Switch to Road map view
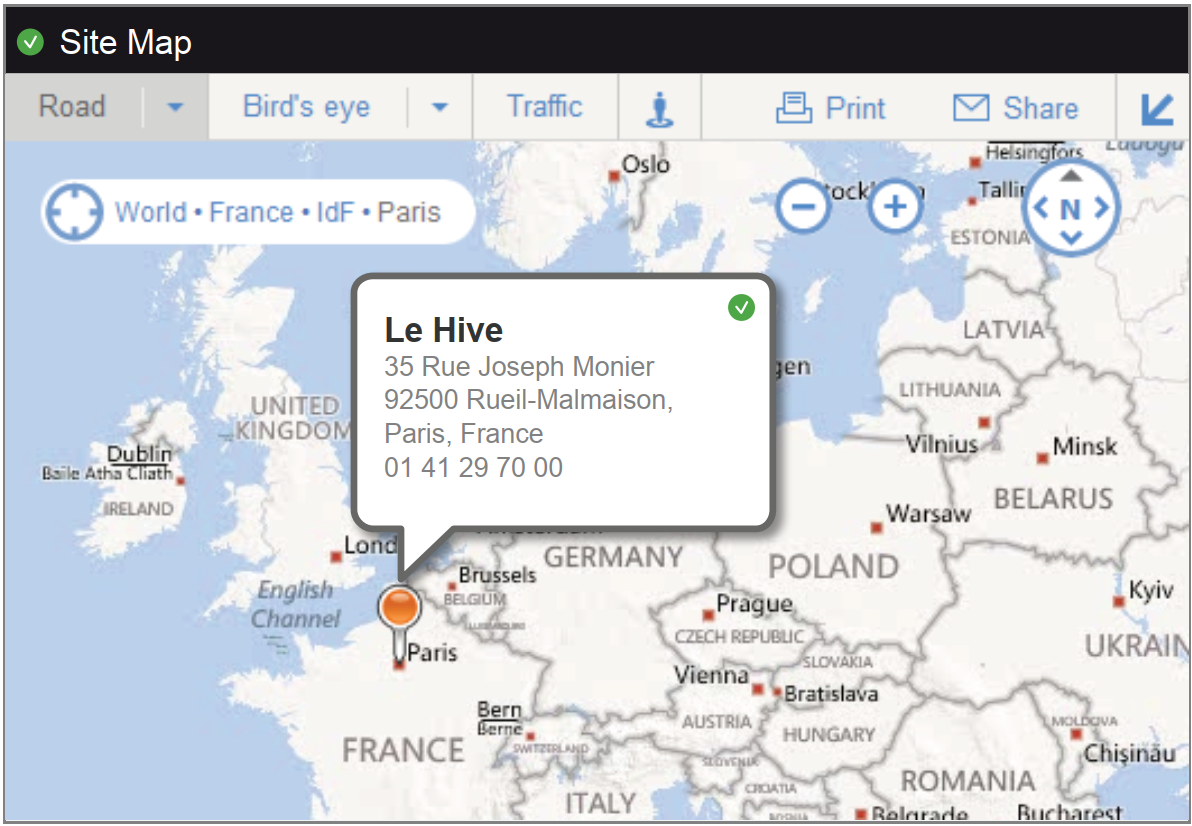Image resolution: width=1192 pixels, height=826 pixels. click(x=72, y=106)
